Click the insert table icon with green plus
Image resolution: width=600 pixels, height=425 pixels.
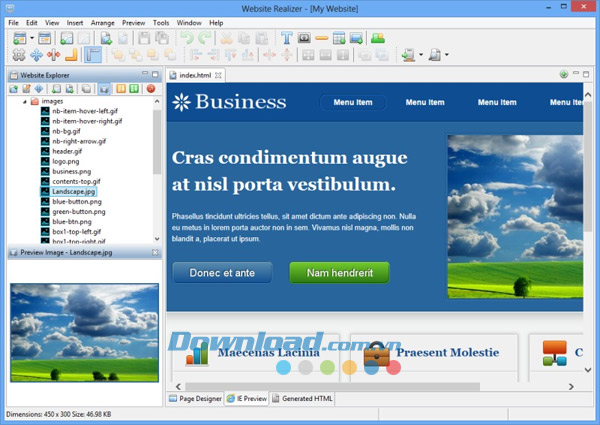339,38
